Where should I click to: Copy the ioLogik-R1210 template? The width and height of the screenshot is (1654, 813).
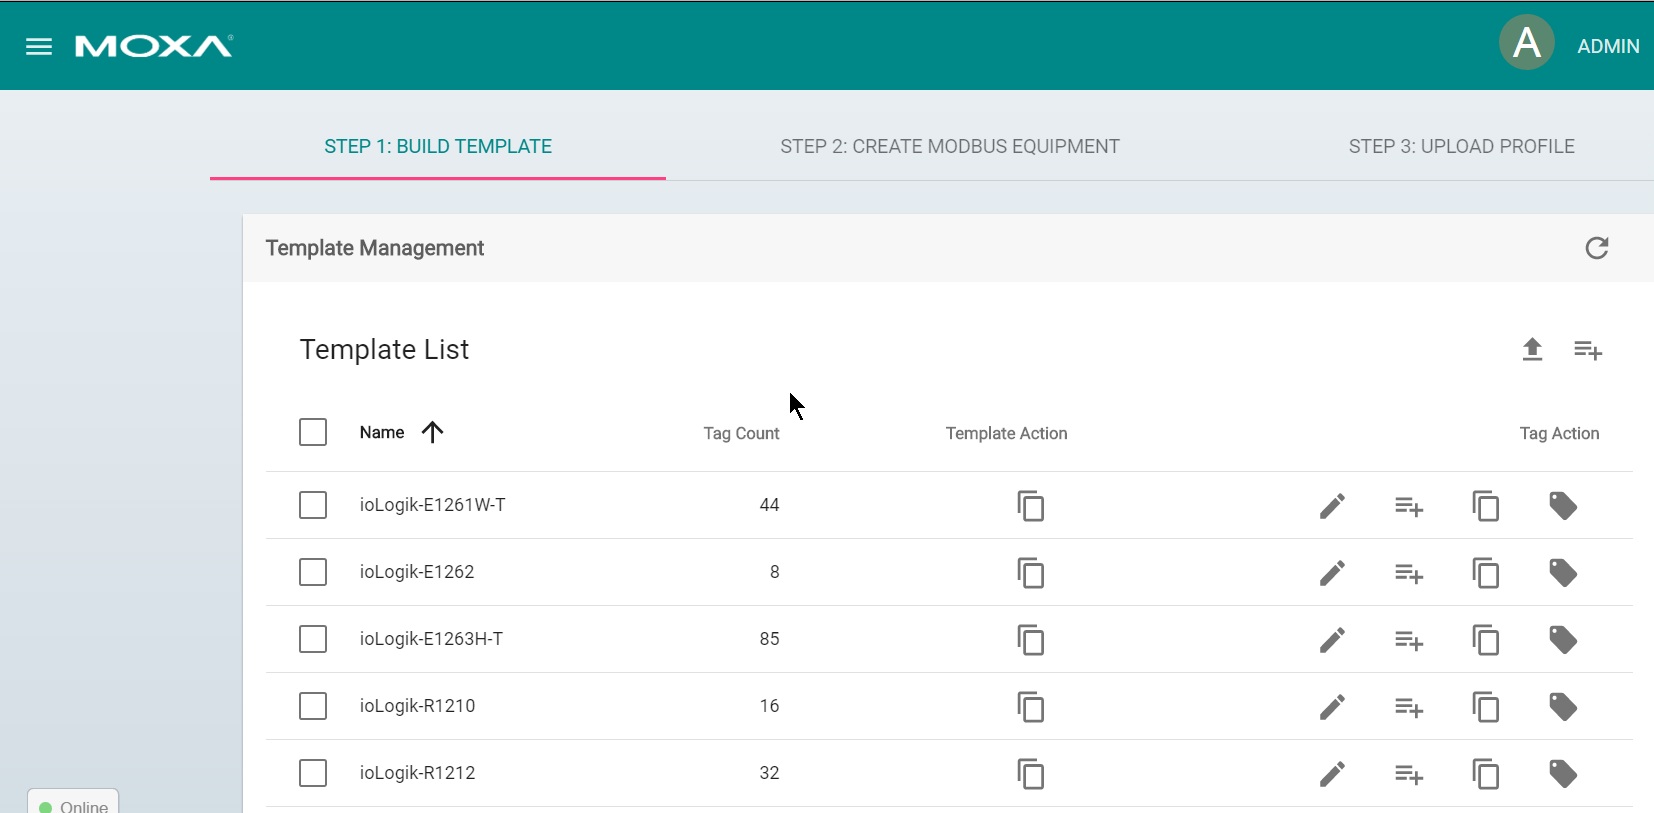[x=1031, y=707]
